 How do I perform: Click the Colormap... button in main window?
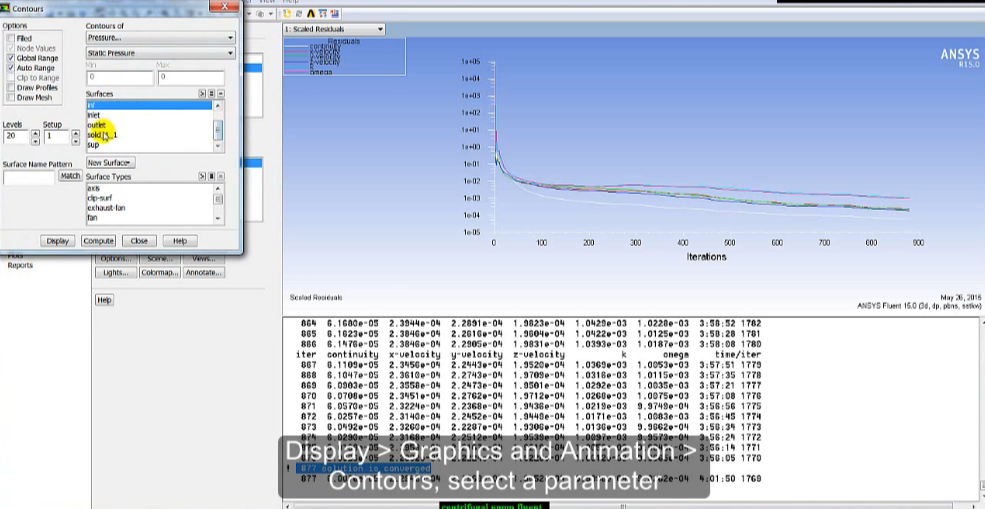click(x=160, y=273)
